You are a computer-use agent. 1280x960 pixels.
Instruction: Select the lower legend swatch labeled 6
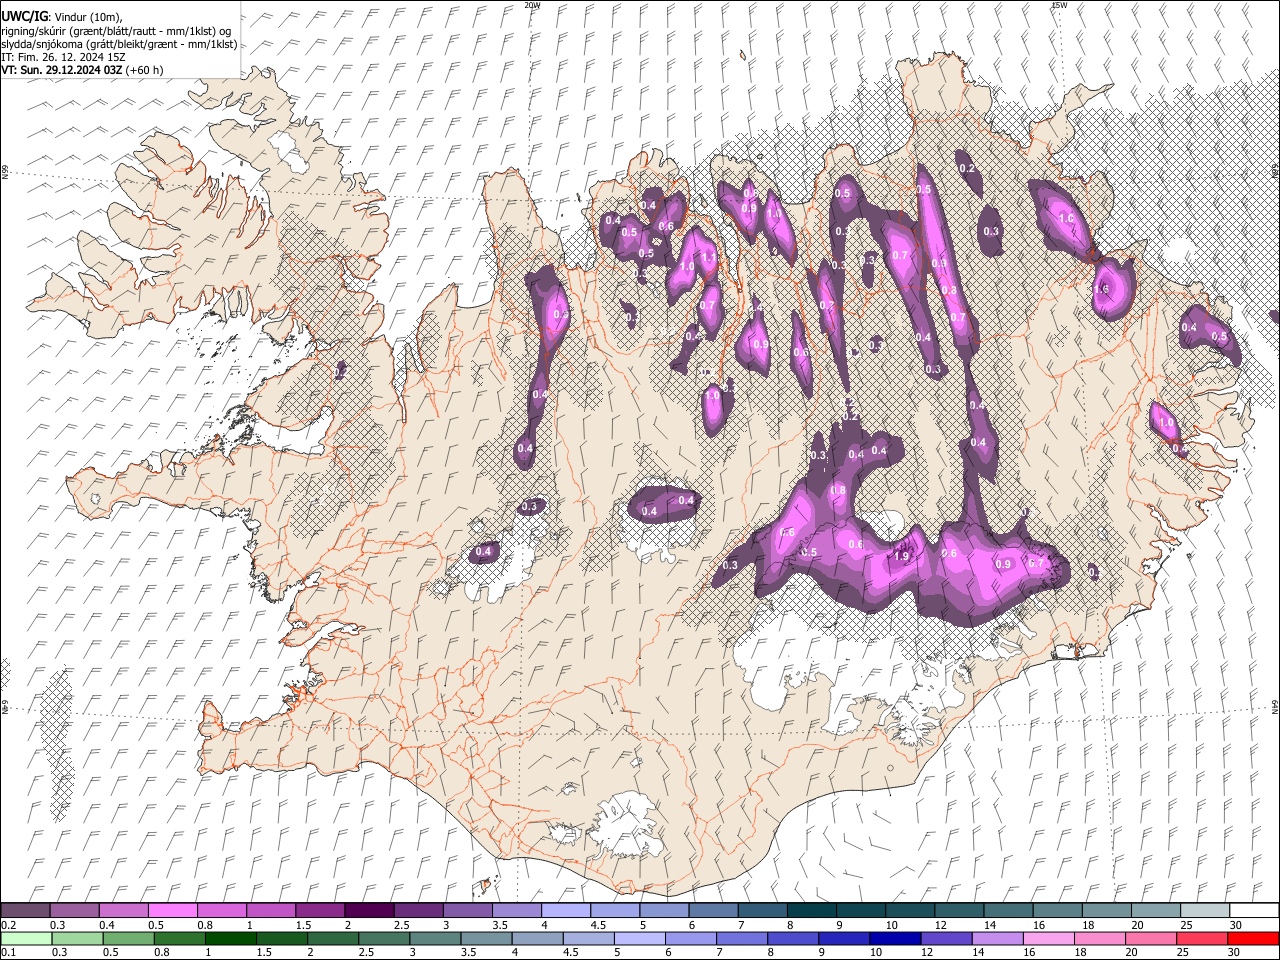pos(692,938)
